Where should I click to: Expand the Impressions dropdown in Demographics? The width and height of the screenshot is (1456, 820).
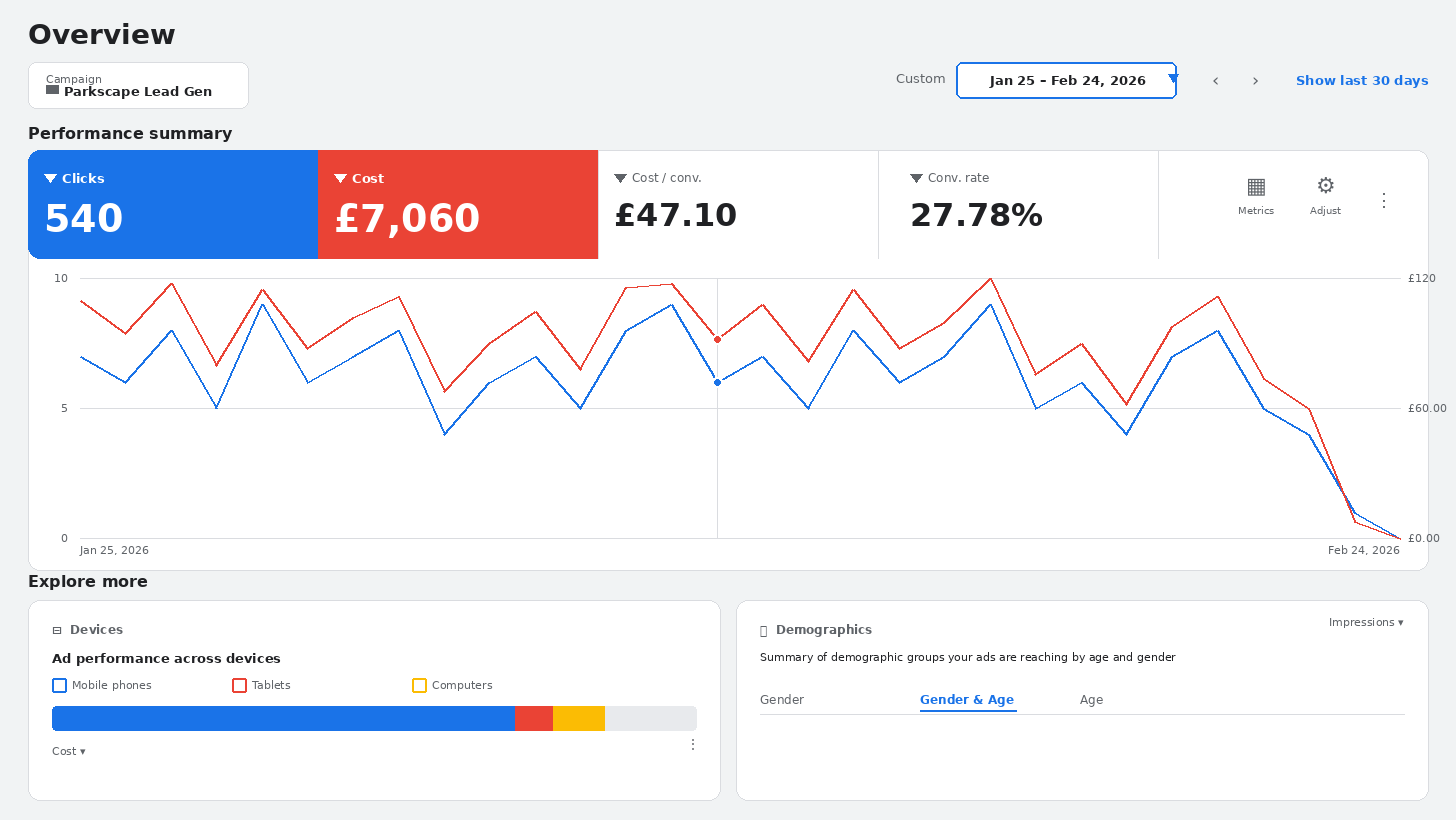(x=1365, y=623)
